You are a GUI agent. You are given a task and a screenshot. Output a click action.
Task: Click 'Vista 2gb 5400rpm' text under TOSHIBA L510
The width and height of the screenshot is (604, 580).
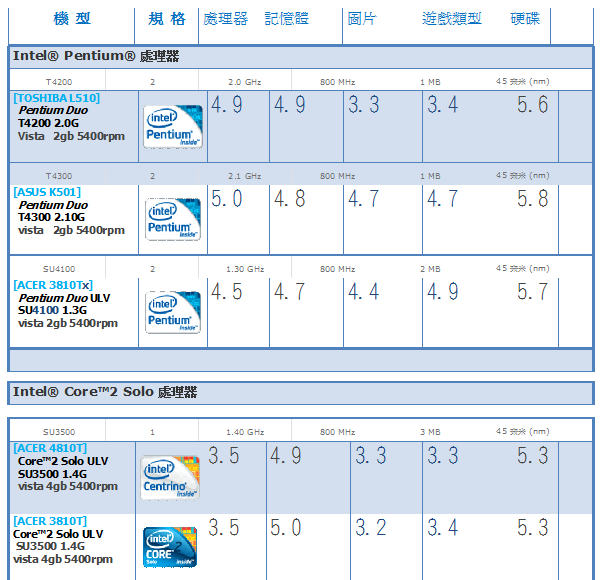click(71, 136)
